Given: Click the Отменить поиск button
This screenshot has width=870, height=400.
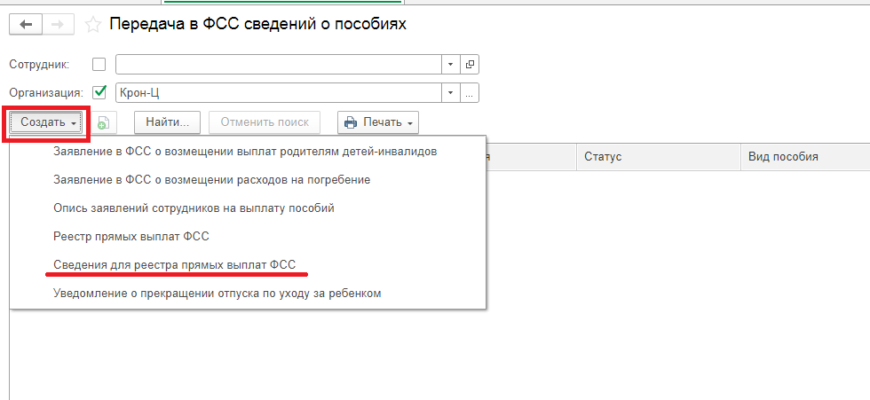Looking at the screenshot, I should 265,123.
